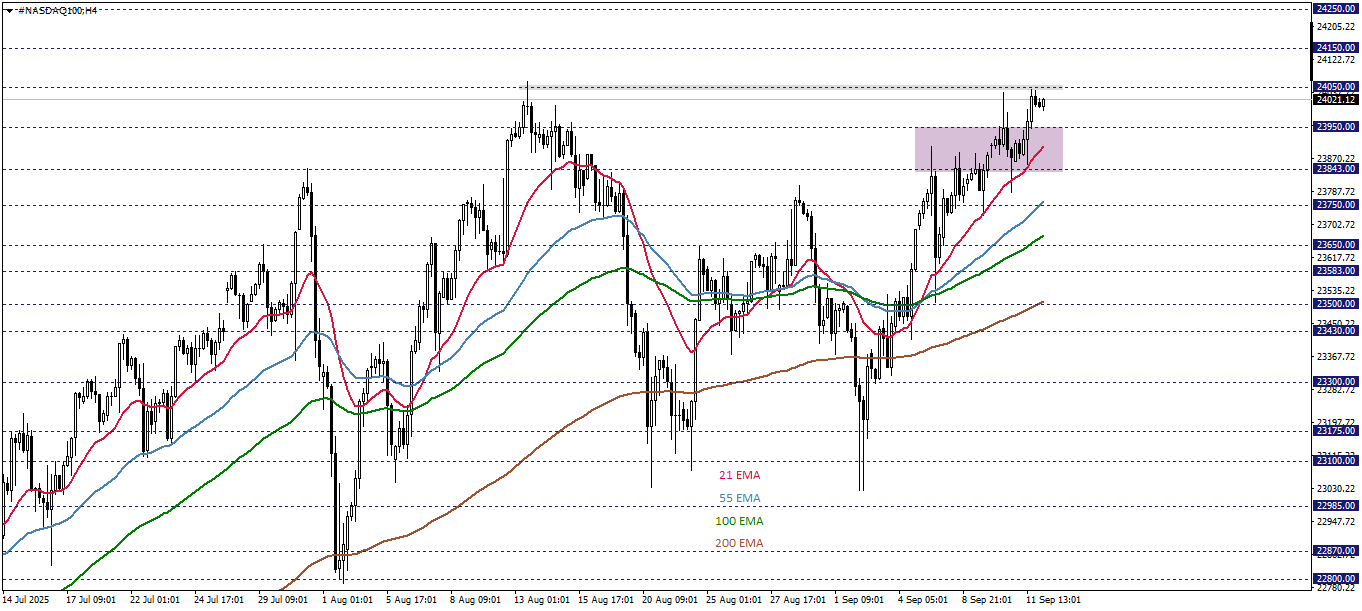Click the 200 EMA legend label
The width and height of the screenshot is (1362, 611).
[739, 543]
